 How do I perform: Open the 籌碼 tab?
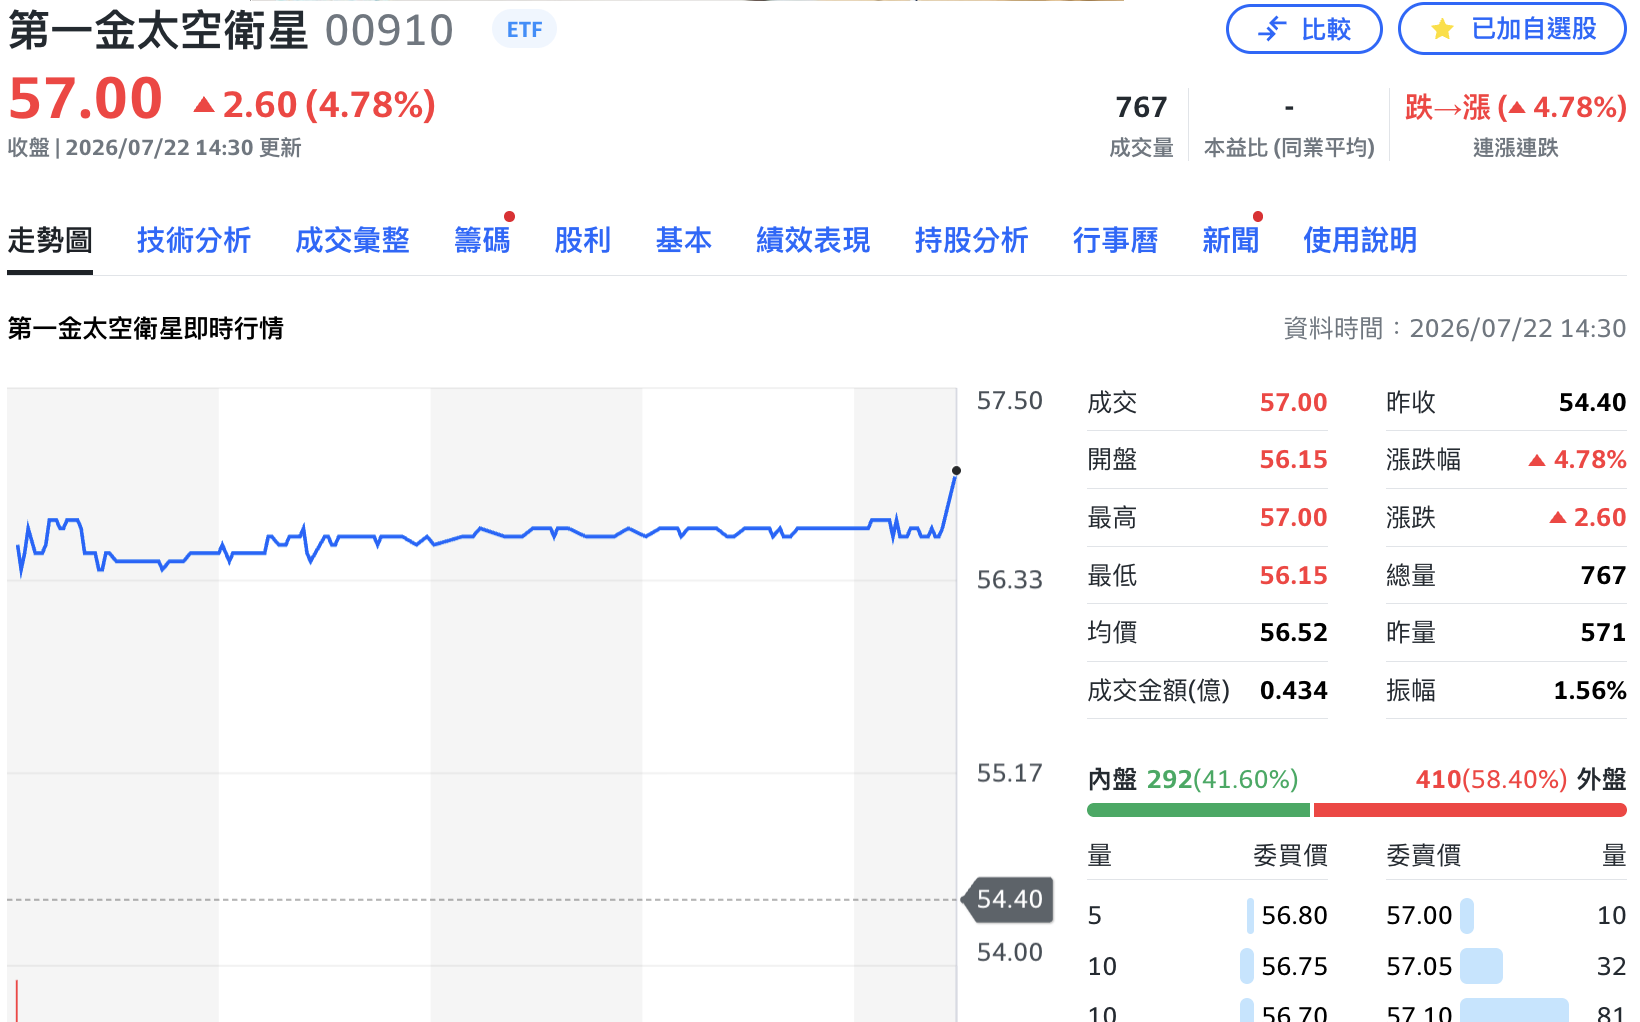tap(482, 240)
